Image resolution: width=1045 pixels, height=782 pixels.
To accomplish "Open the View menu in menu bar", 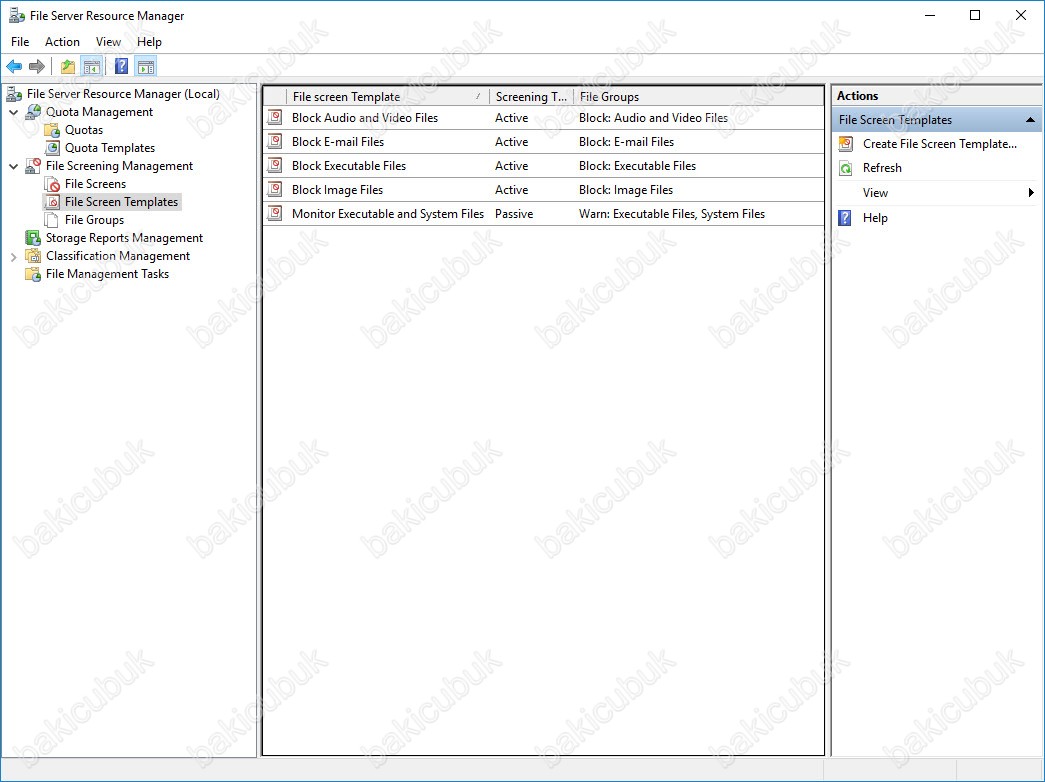I will pos(109,41).
